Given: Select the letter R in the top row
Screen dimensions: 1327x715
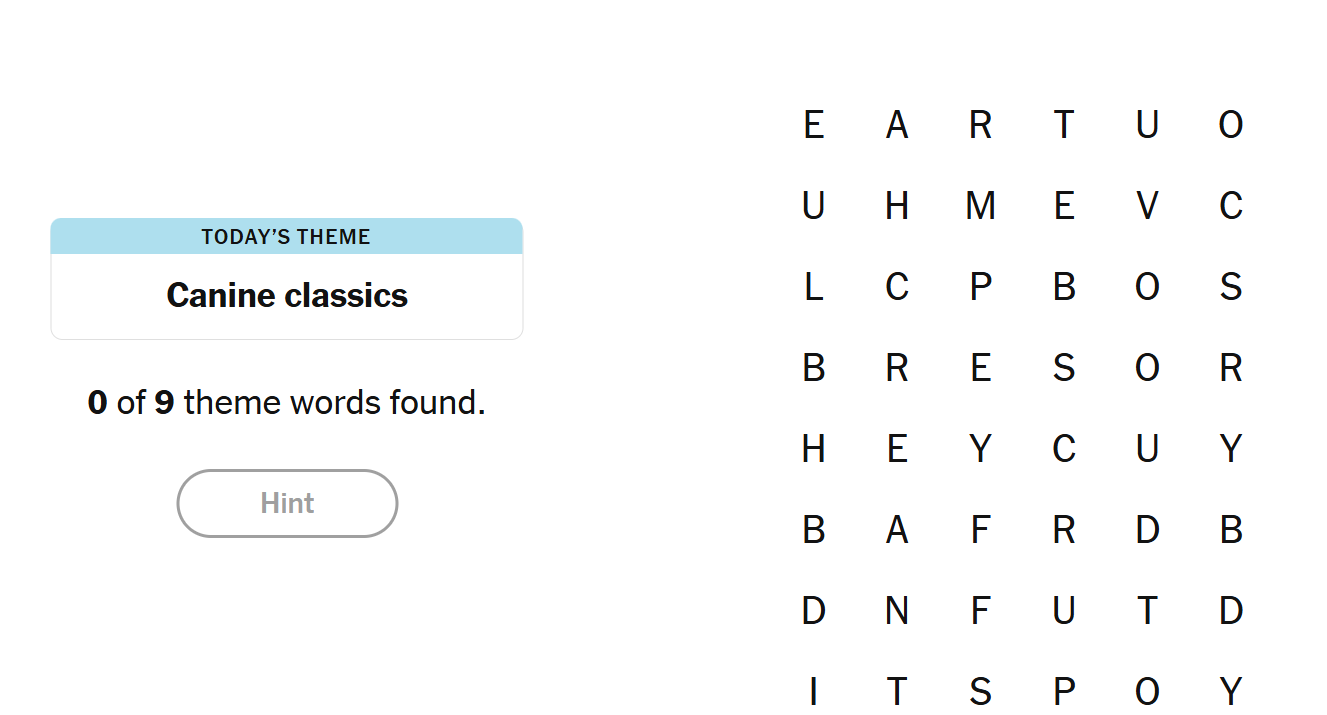Looking at the screenshot, I should pyautogui.click(x=980, y=125).
